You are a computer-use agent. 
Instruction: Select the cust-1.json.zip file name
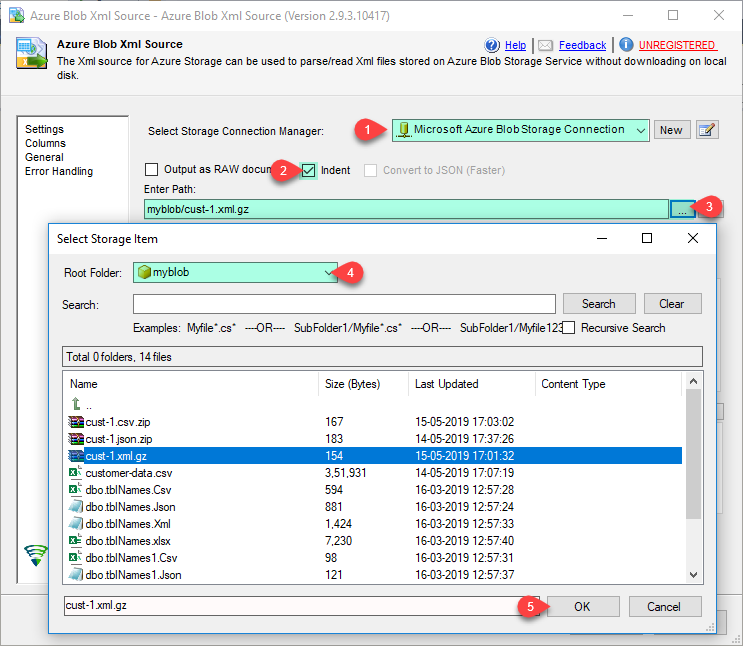pyautogui.click(x=119, y=439)
